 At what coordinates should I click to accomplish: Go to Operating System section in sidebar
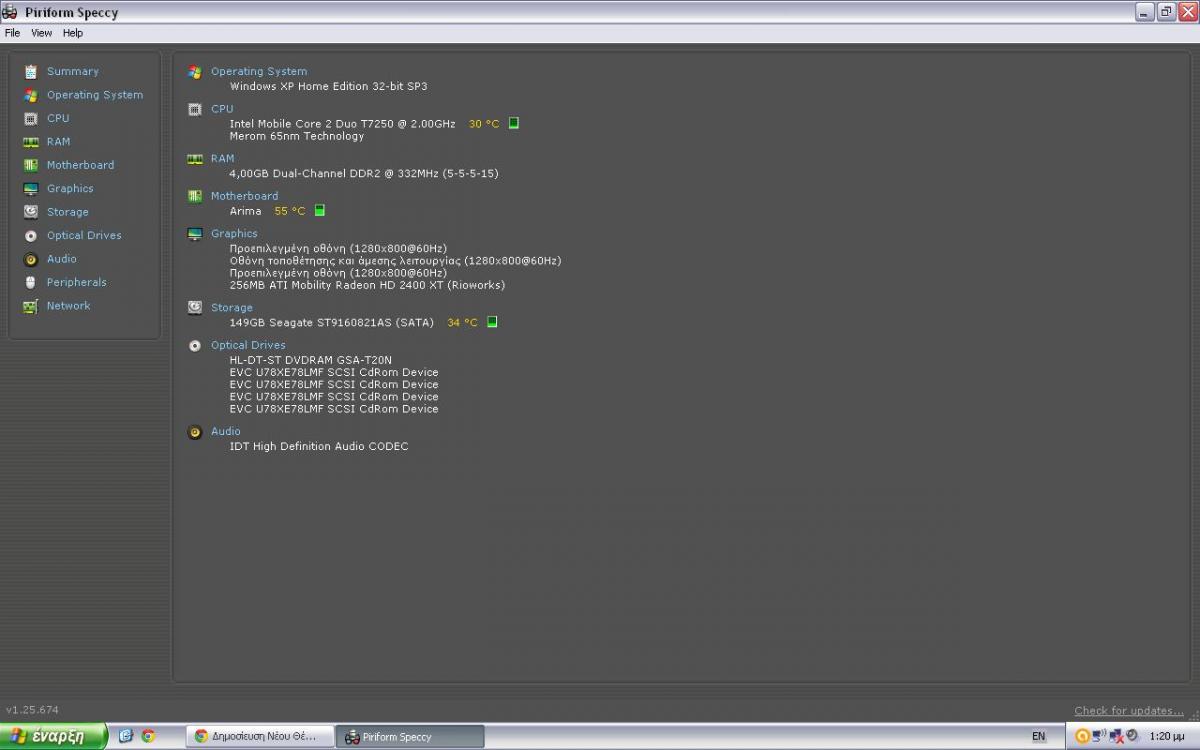(95, 95)
